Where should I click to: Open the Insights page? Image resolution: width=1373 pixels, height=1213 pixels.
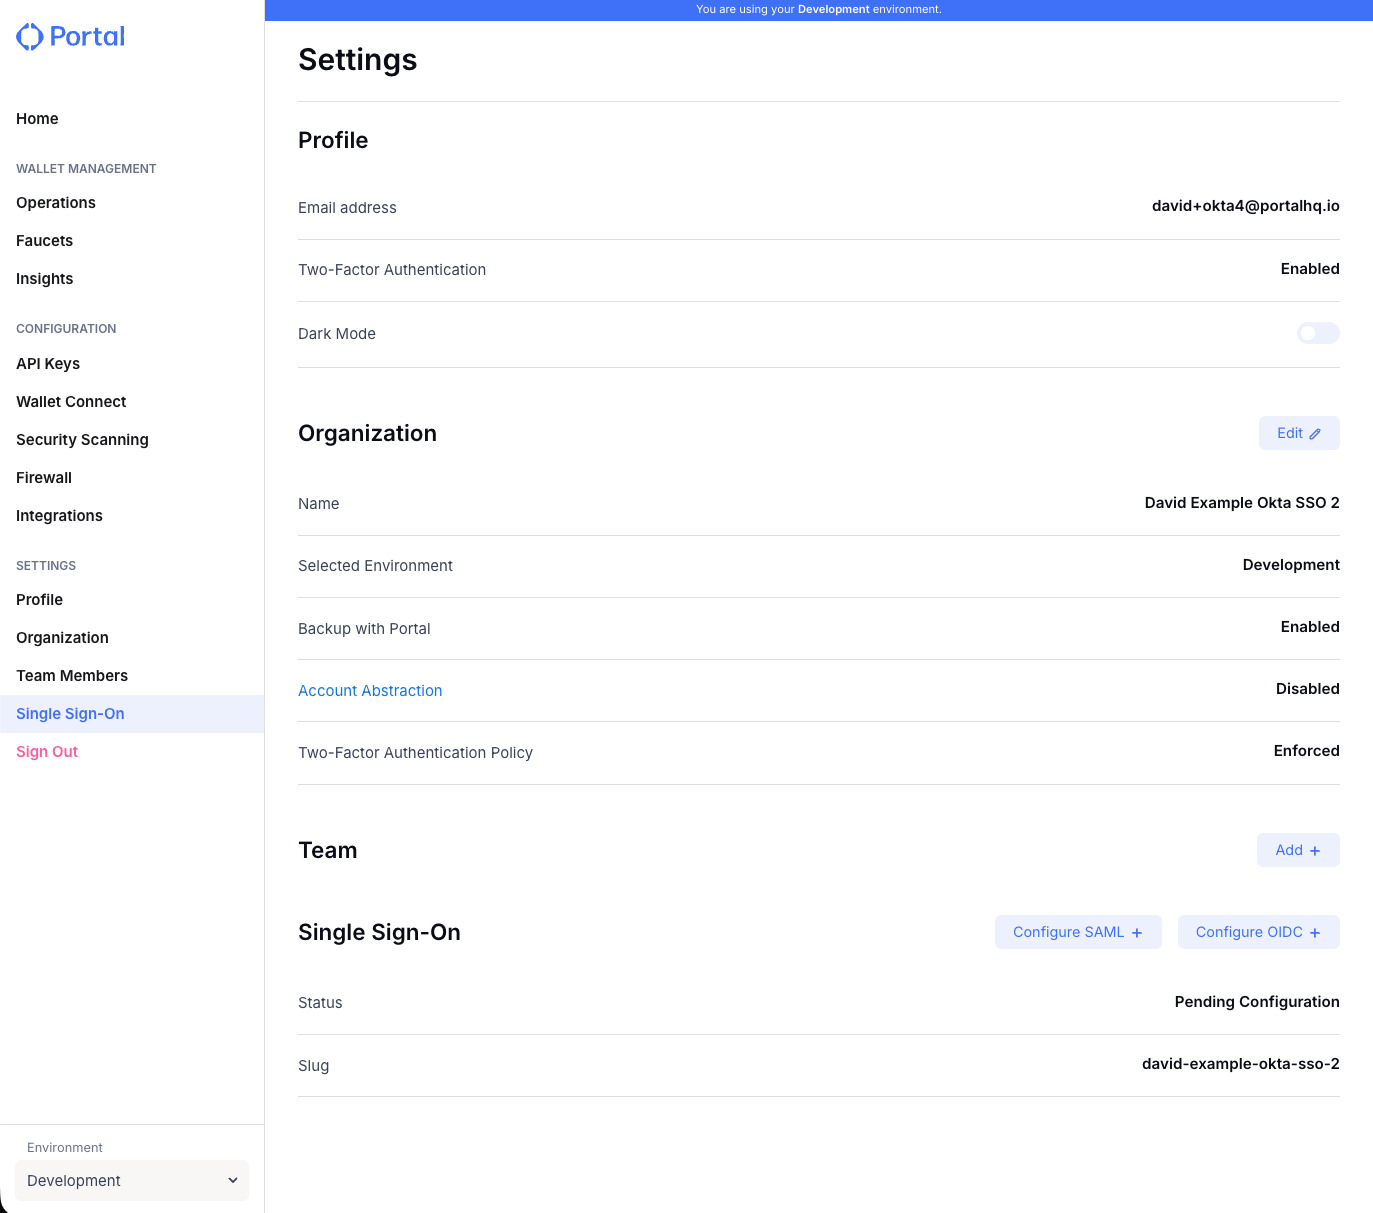click(x=44, y=278)
